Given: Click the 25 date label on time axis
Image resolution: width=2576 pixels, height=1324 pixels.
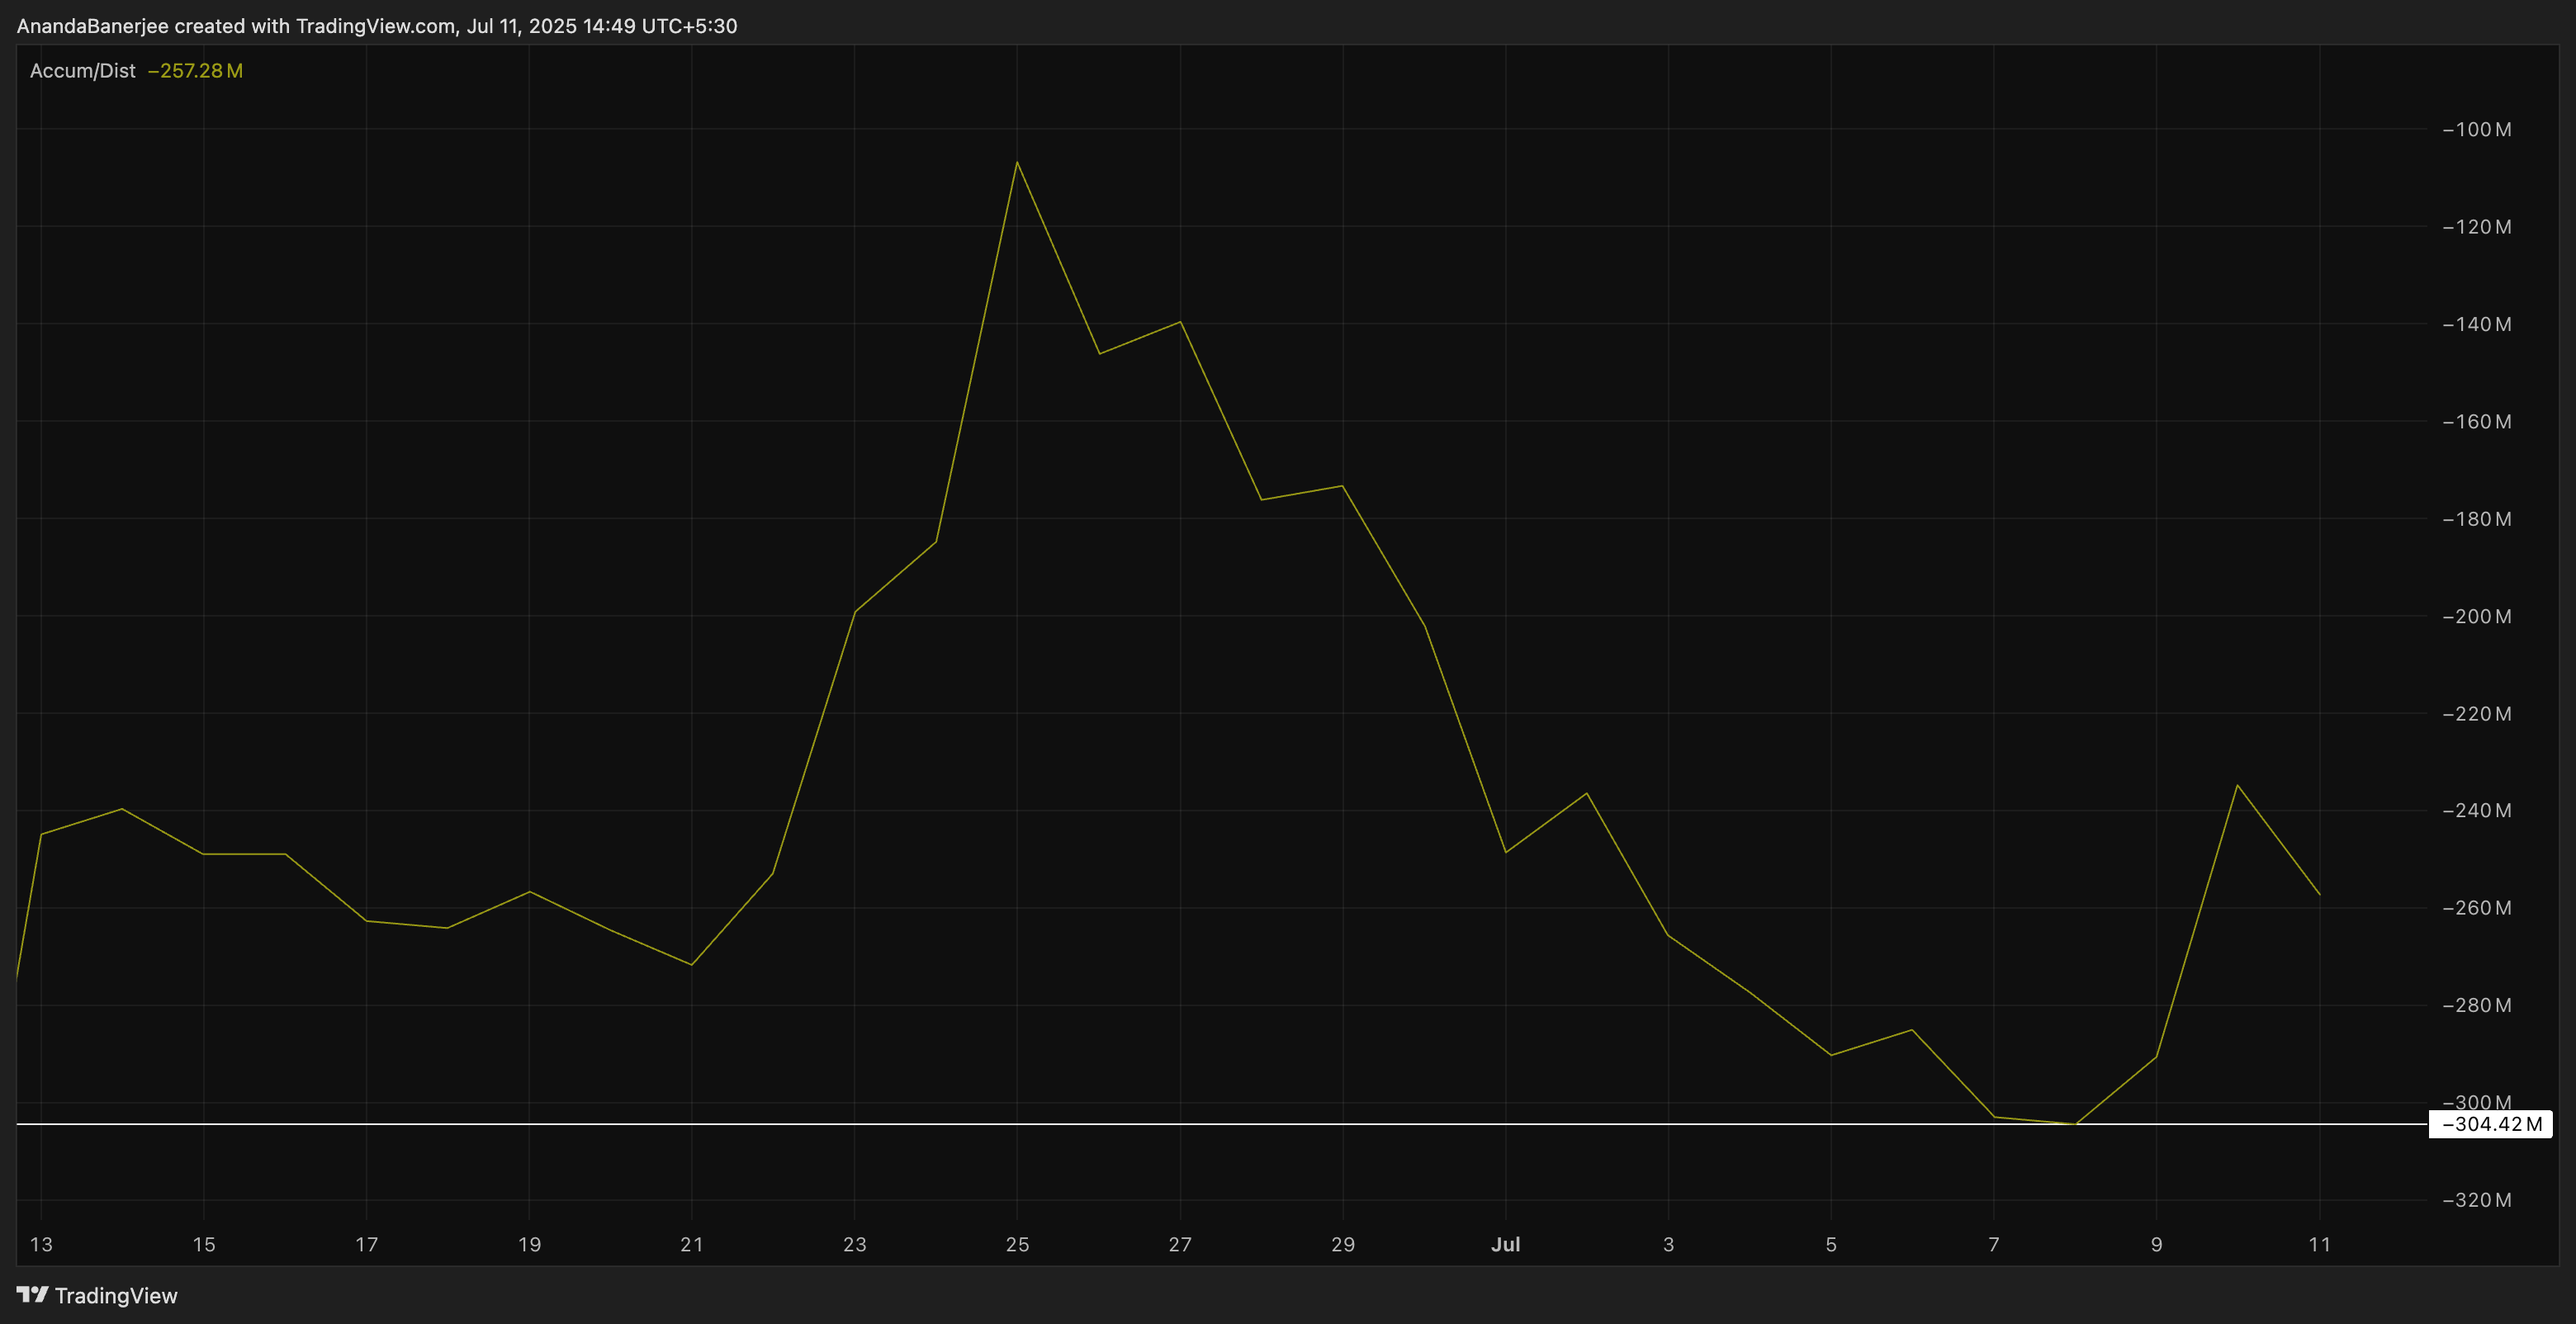Looking at the screenshot, I should pyautogui.click(x=1017, y=1245).
